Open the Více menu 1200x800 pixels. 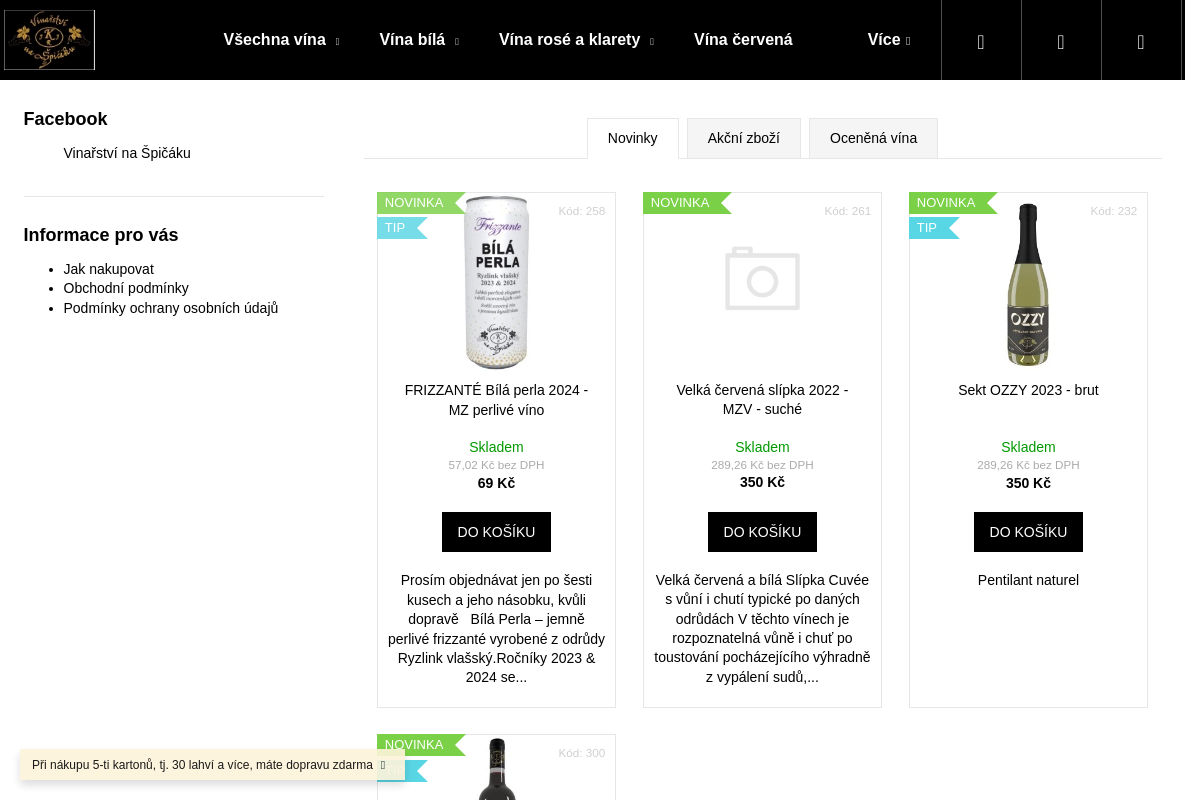point(889,40)
